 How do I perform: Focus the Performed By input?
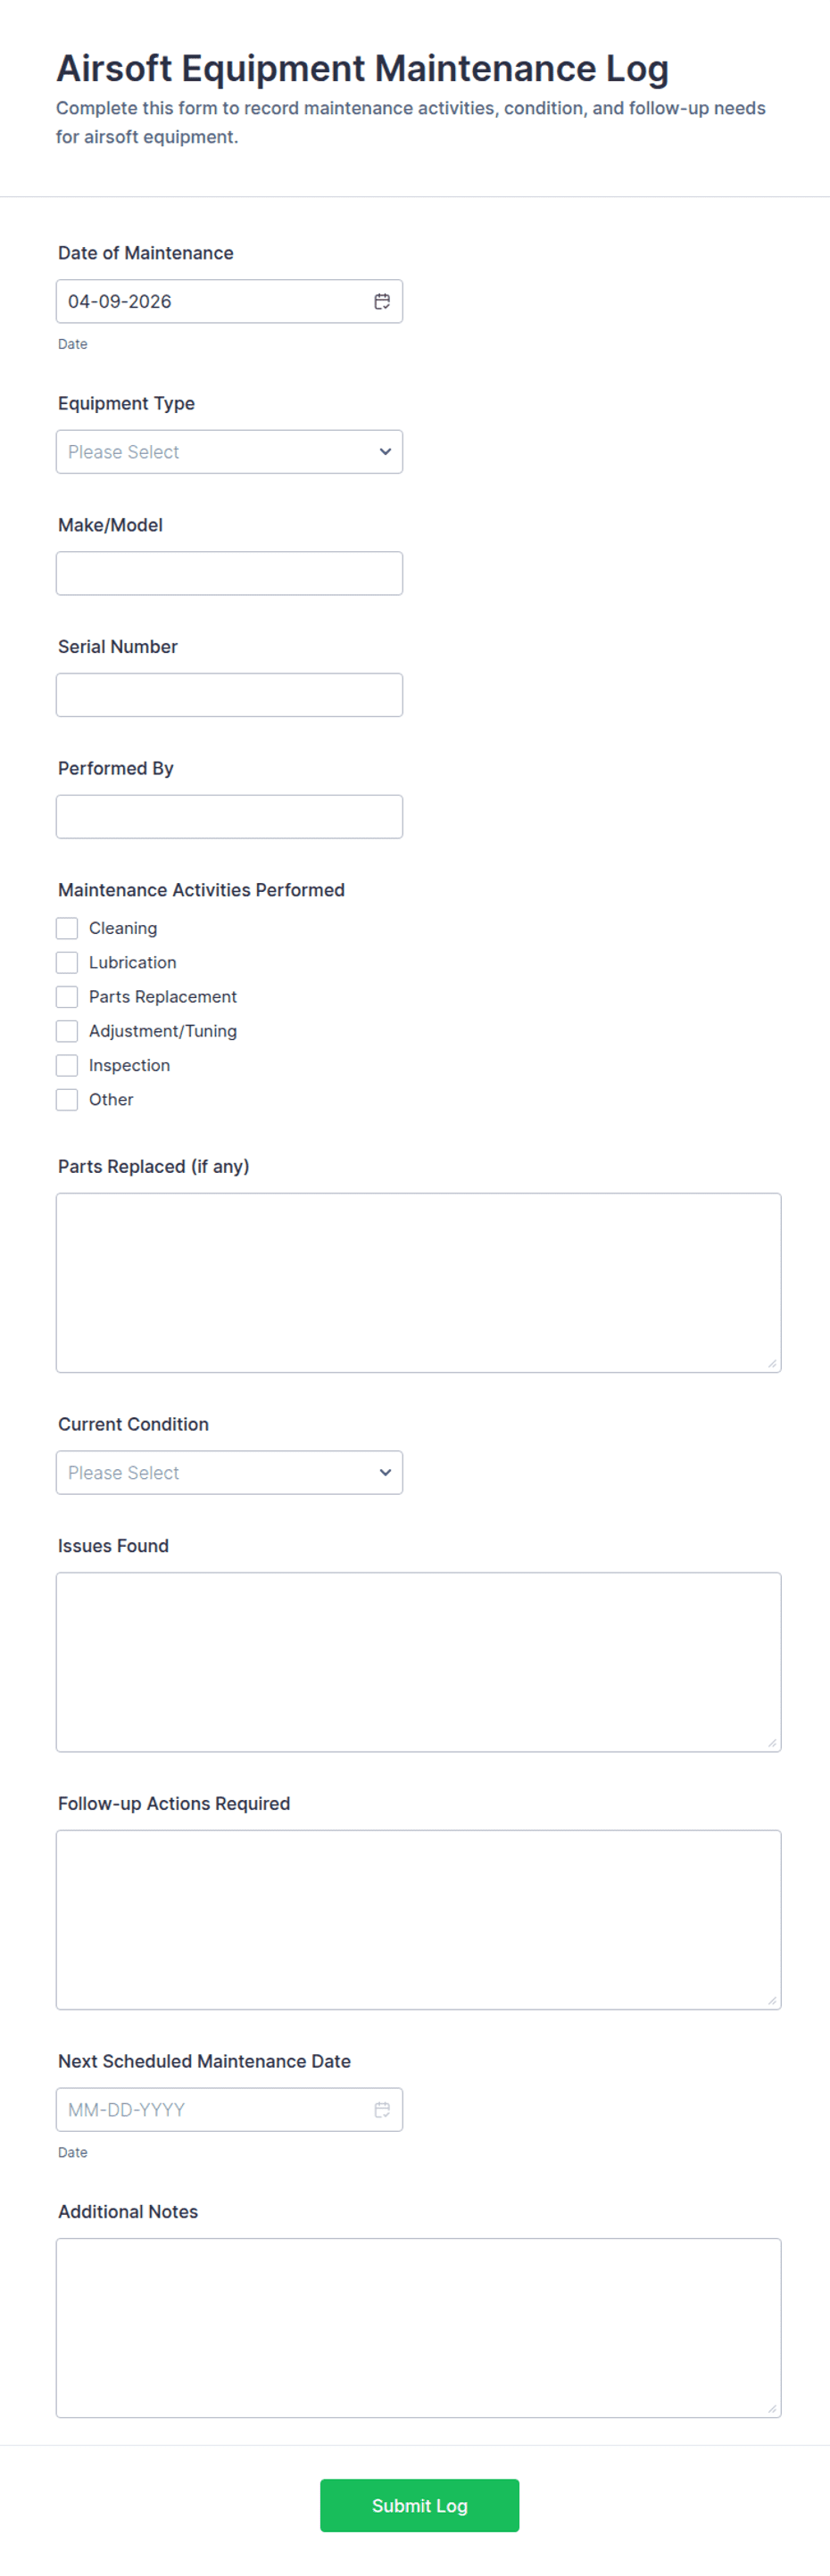pyautogui.click(x=229, y=816)
